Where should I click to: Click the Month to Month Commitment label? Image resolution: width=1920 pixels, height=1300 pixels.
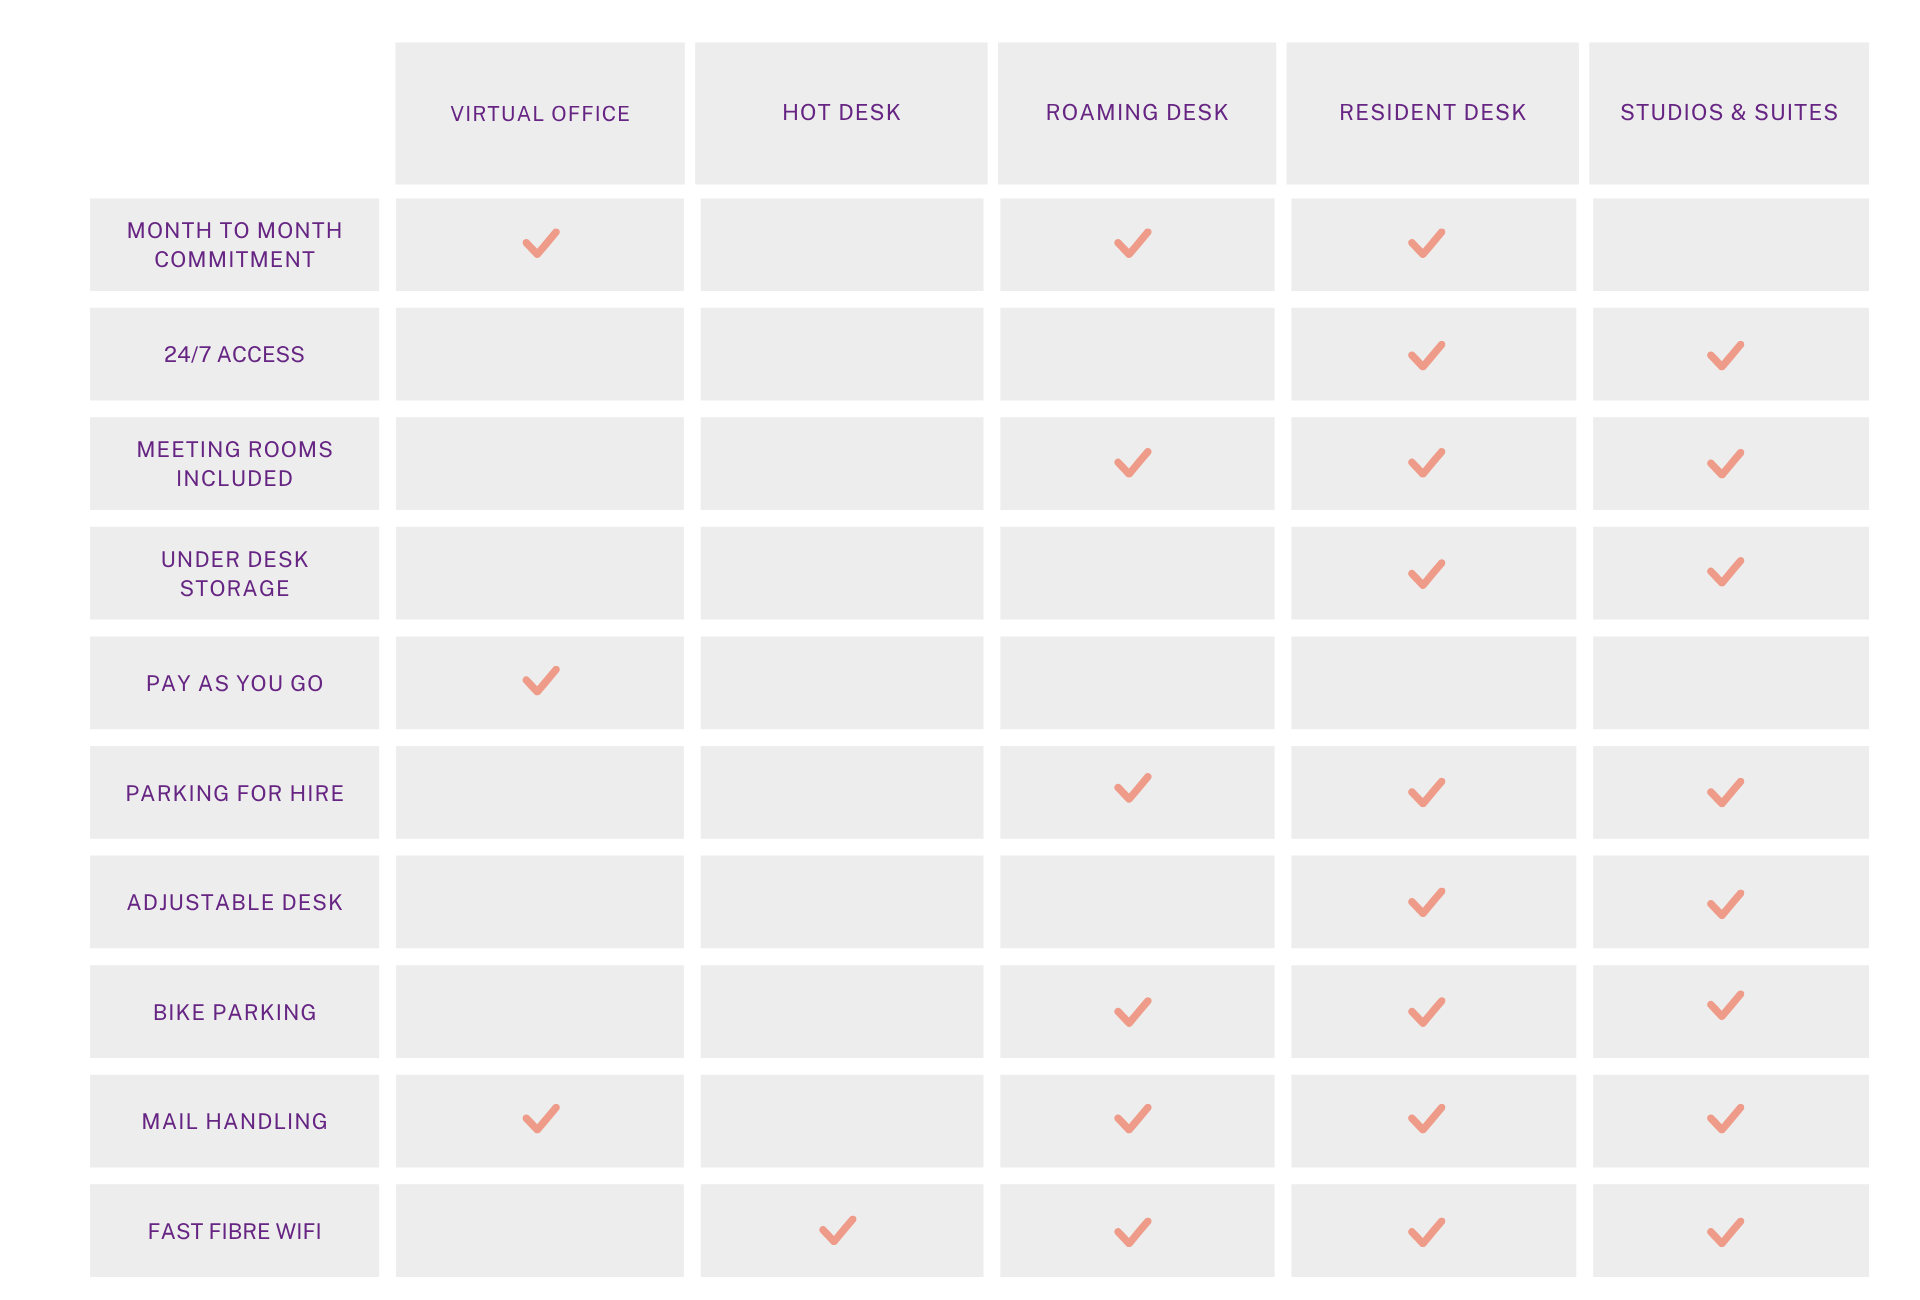[x=234, y=245]
